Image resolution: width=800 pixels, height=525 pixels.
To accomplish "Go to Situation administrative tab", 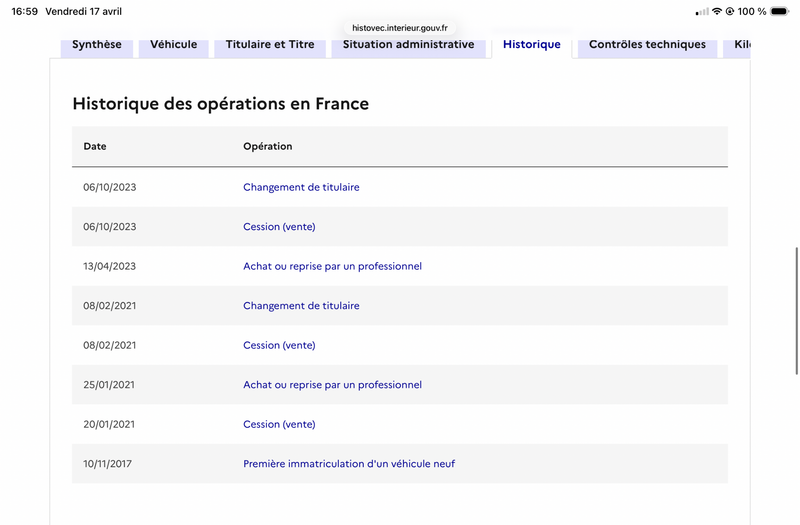I will [x=408, y=45].
